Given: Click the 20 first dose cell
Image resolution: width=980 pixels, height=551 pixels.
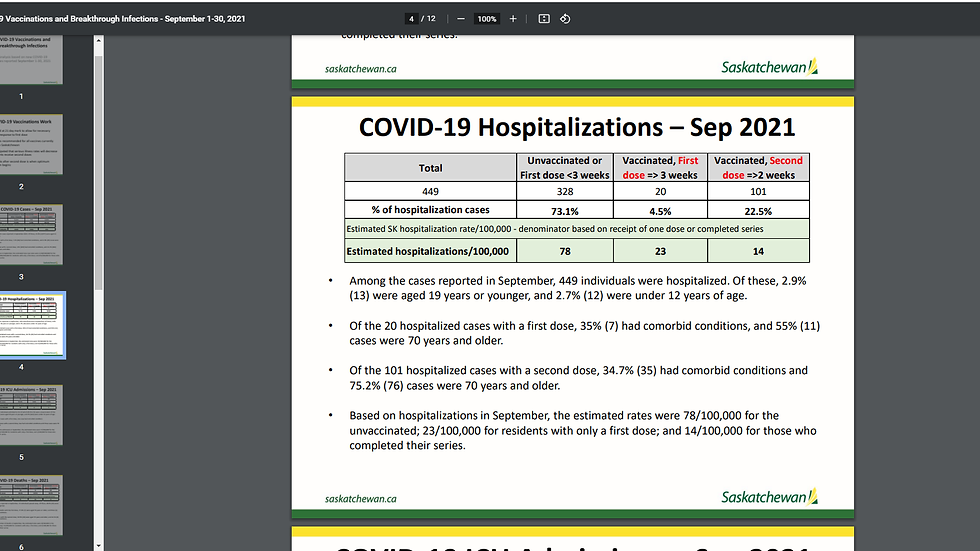Looking at the screenshot, I should (x=660, y=191).
